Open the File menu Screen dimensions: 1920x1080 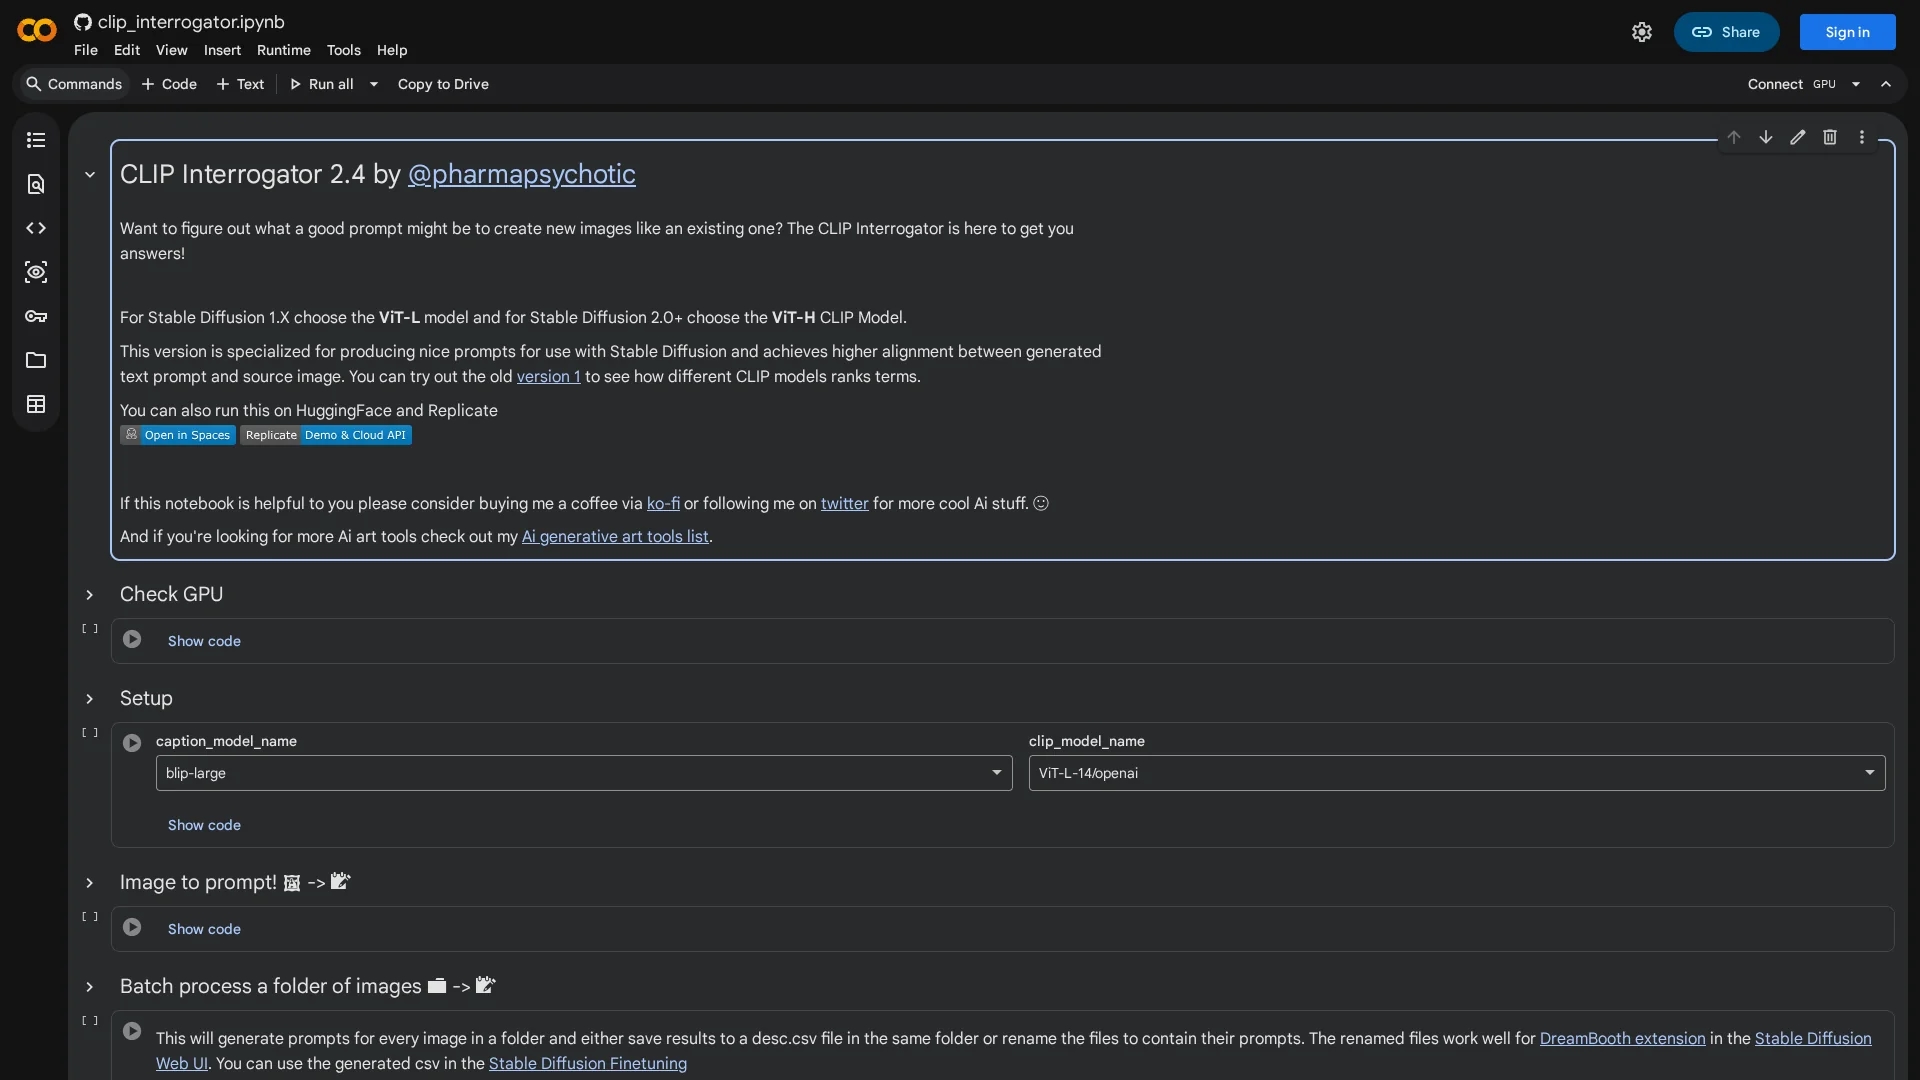pos(86,50)
